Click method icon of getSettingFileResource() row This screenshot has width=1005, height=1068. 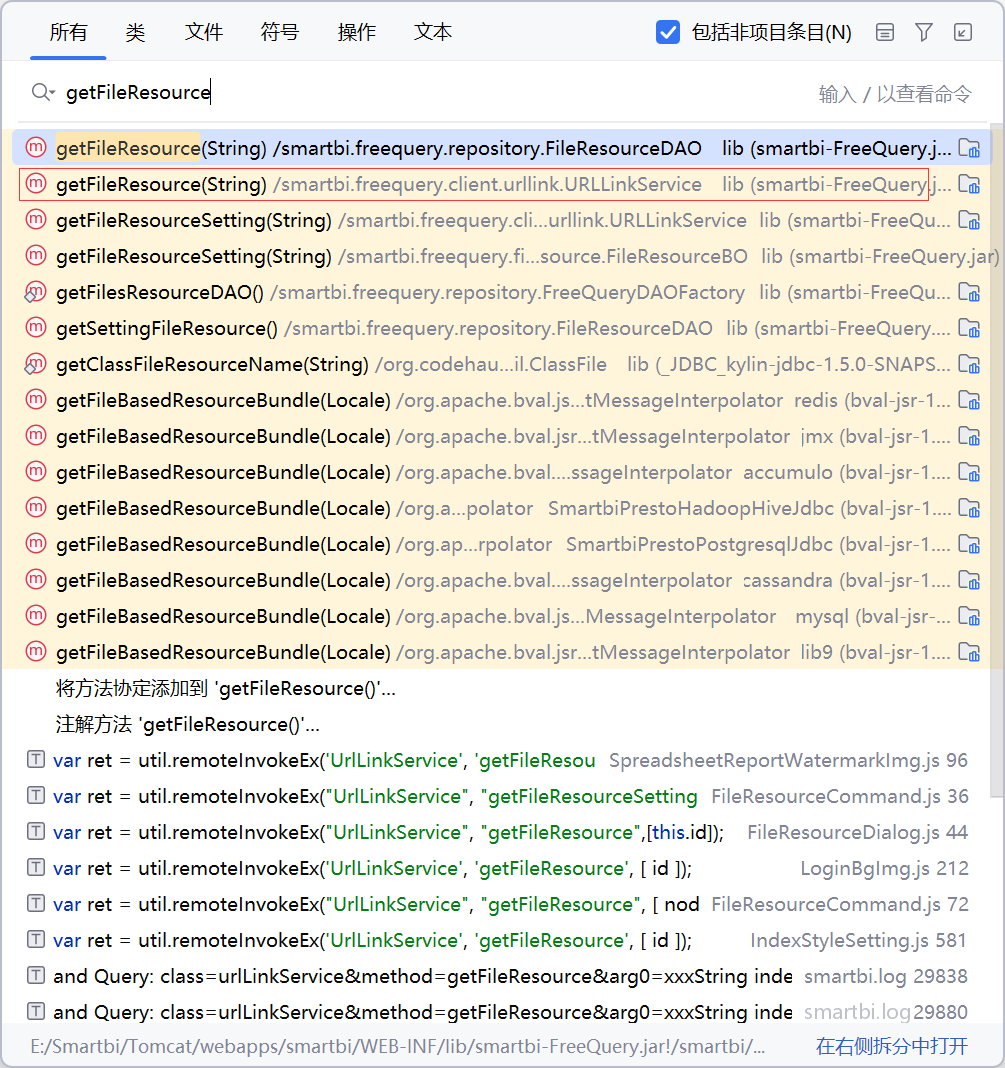[35, 328]
